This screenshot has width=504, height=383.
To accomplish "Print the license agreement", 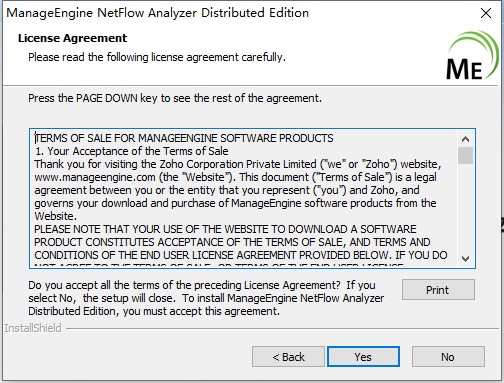I will (x=438, y=290).
